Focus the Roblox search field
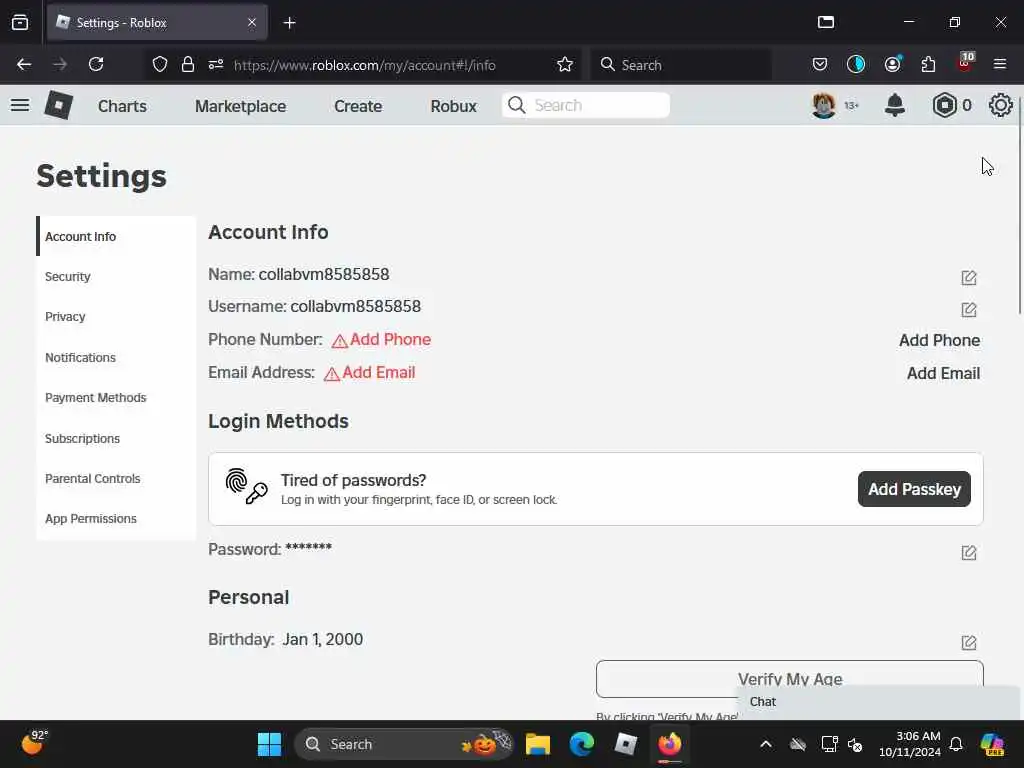 click(x=586, y=105)
